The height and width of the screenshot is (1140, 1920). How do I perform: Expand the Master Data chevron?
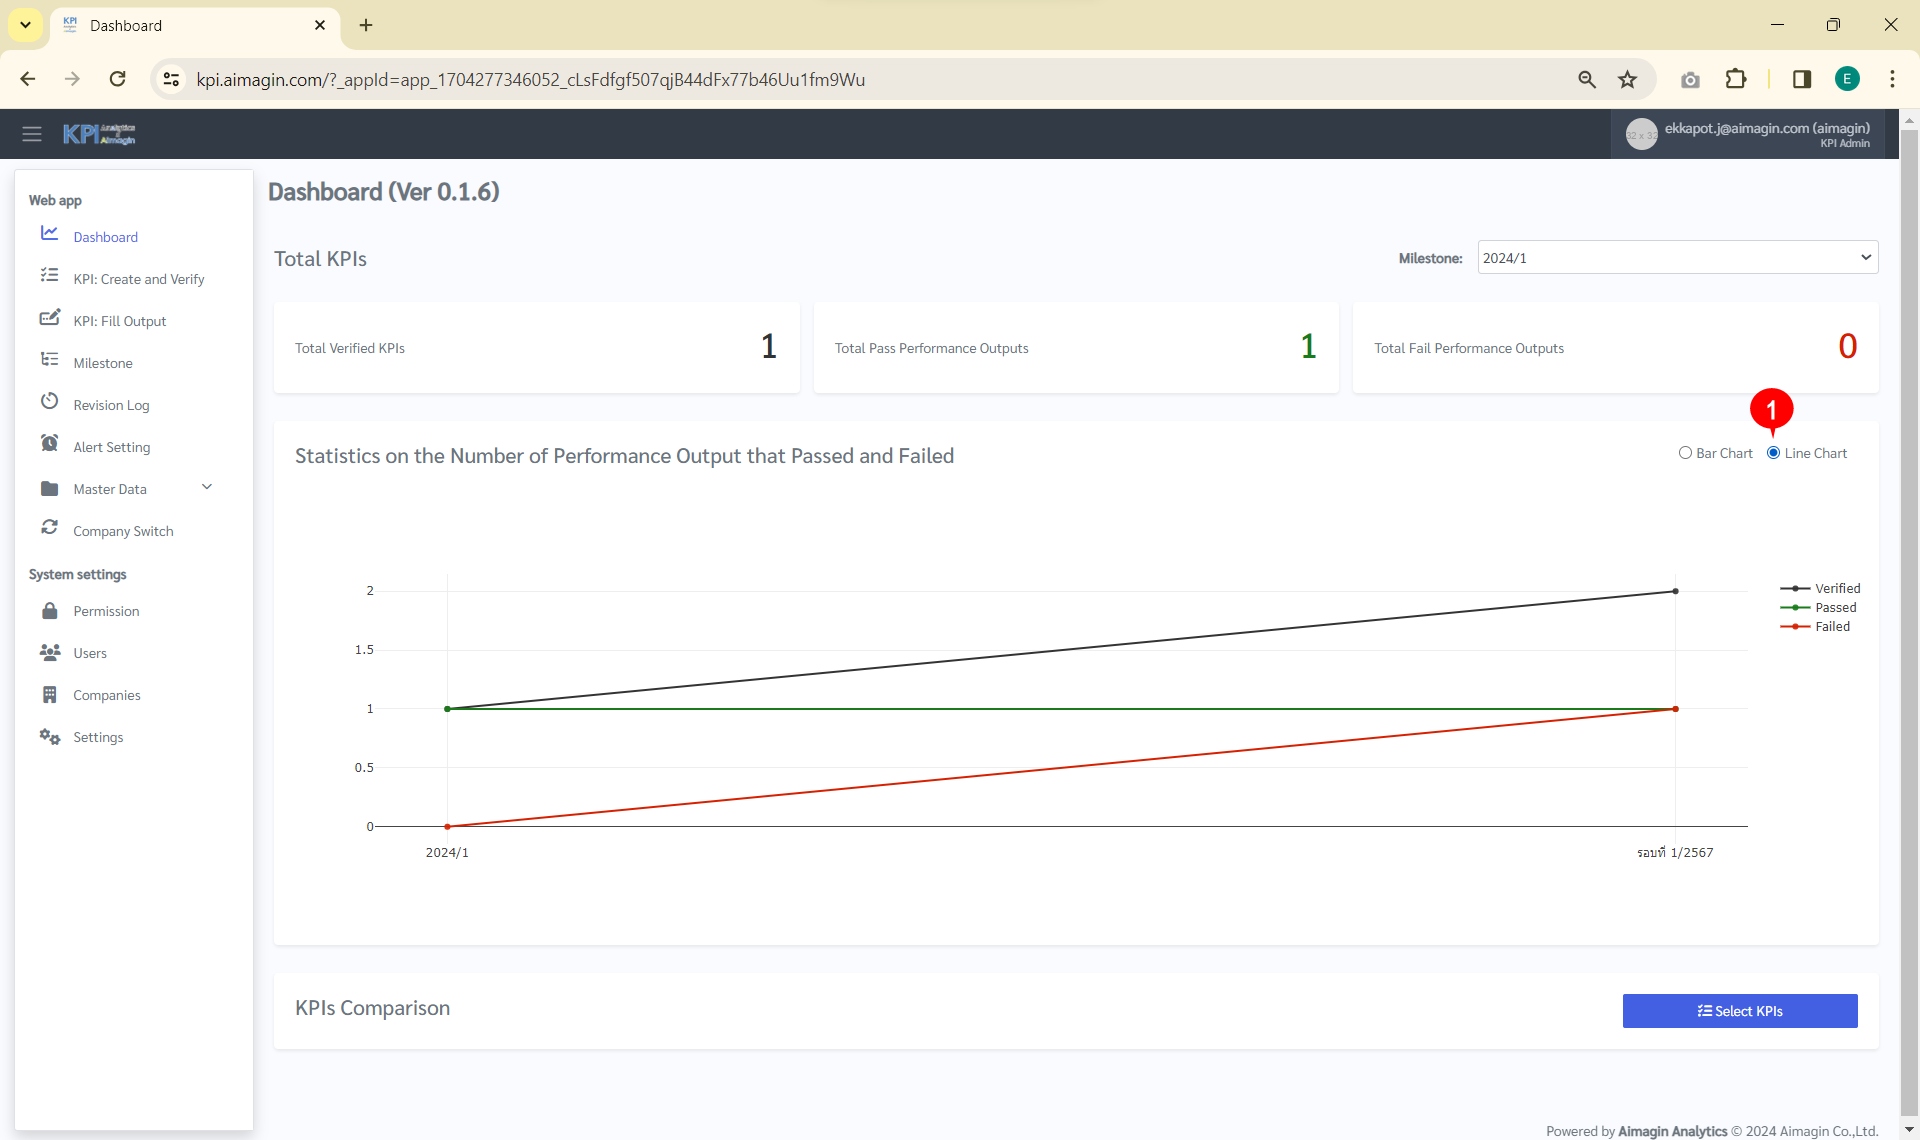[207, 487]
